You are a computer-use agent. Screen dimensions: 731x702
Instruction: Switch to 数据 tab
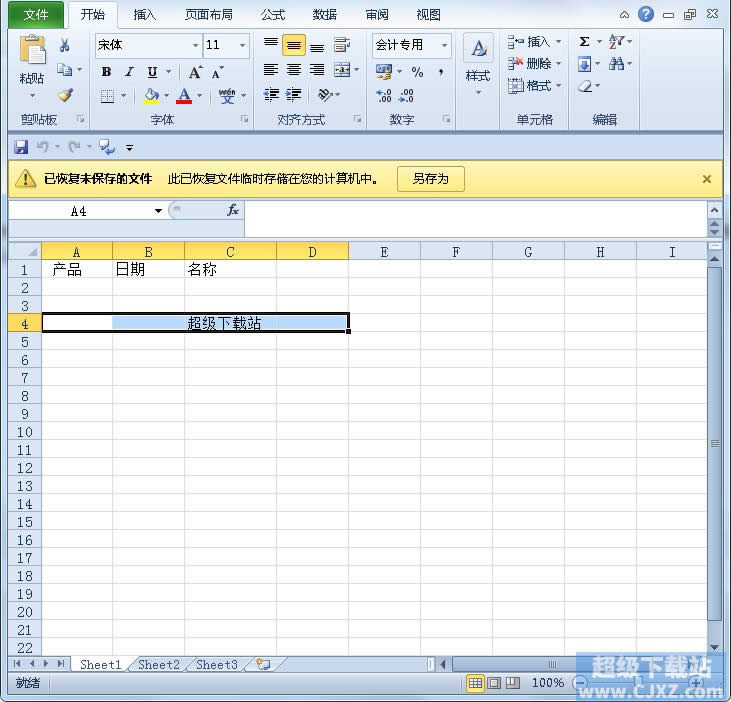tap(324, 15)
